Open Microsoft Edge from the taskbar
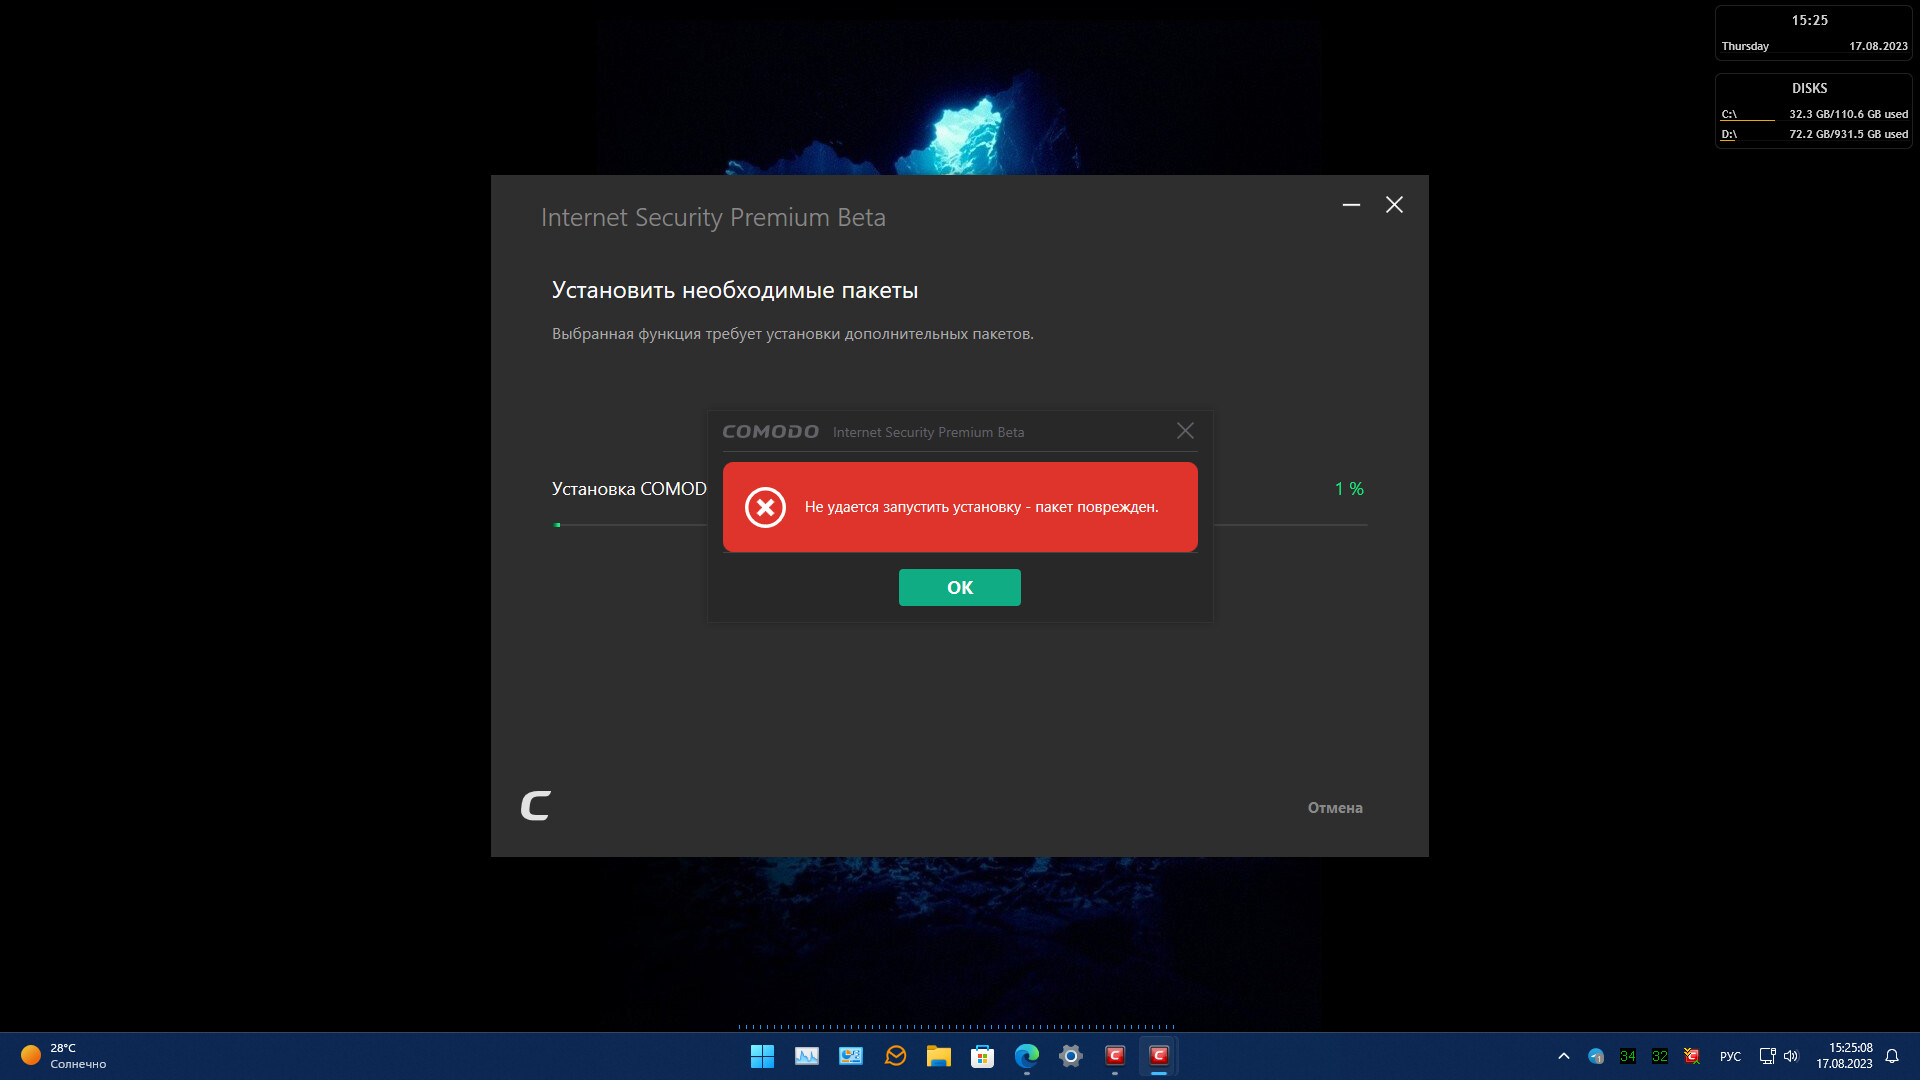This screenshot has width=1920, height=1080. click(x=1027, y=1056)
